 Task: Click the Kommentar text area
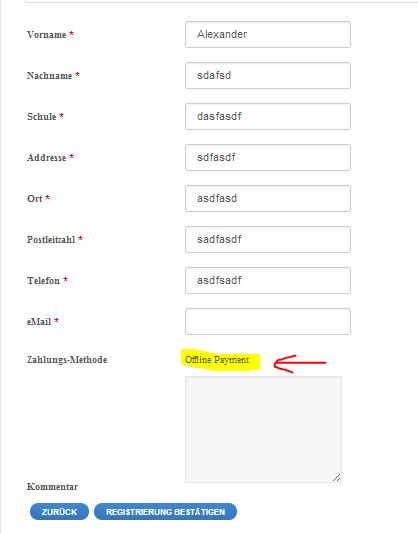point(263,429)
